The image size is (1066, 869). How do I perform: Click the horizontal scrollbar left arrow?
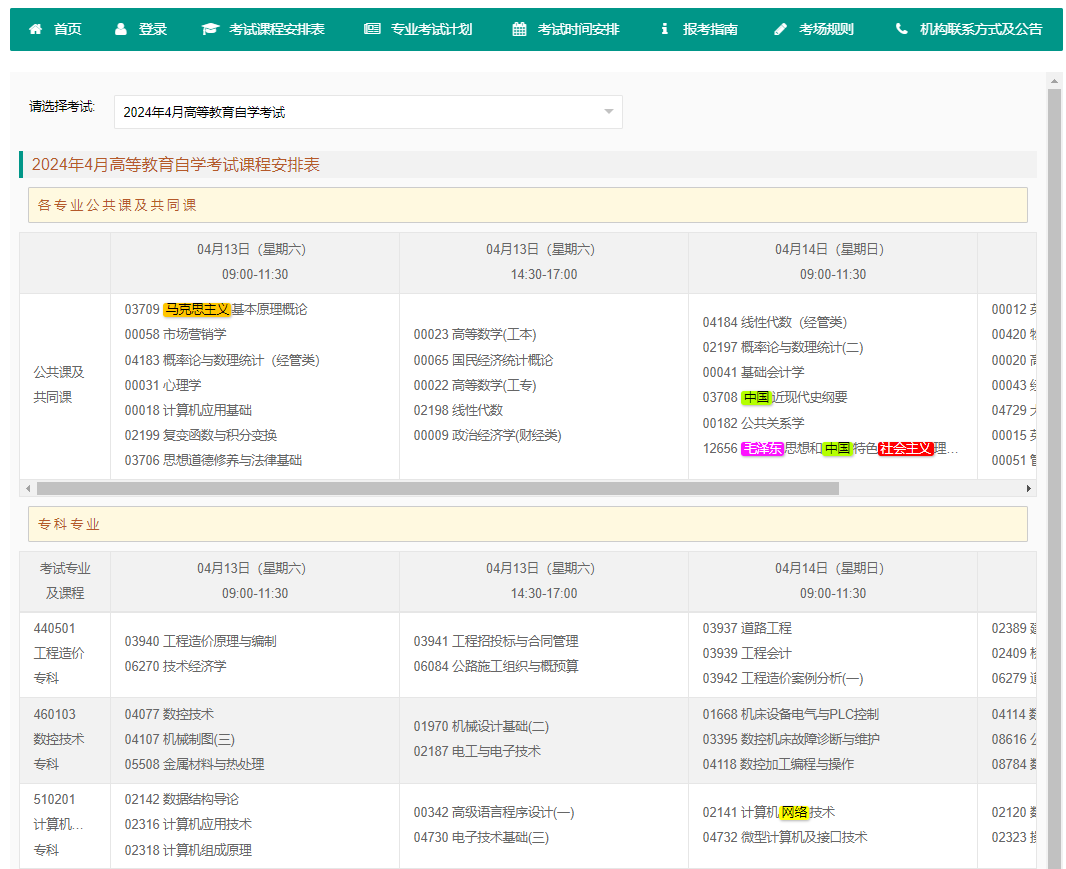[x=28, y=488]
